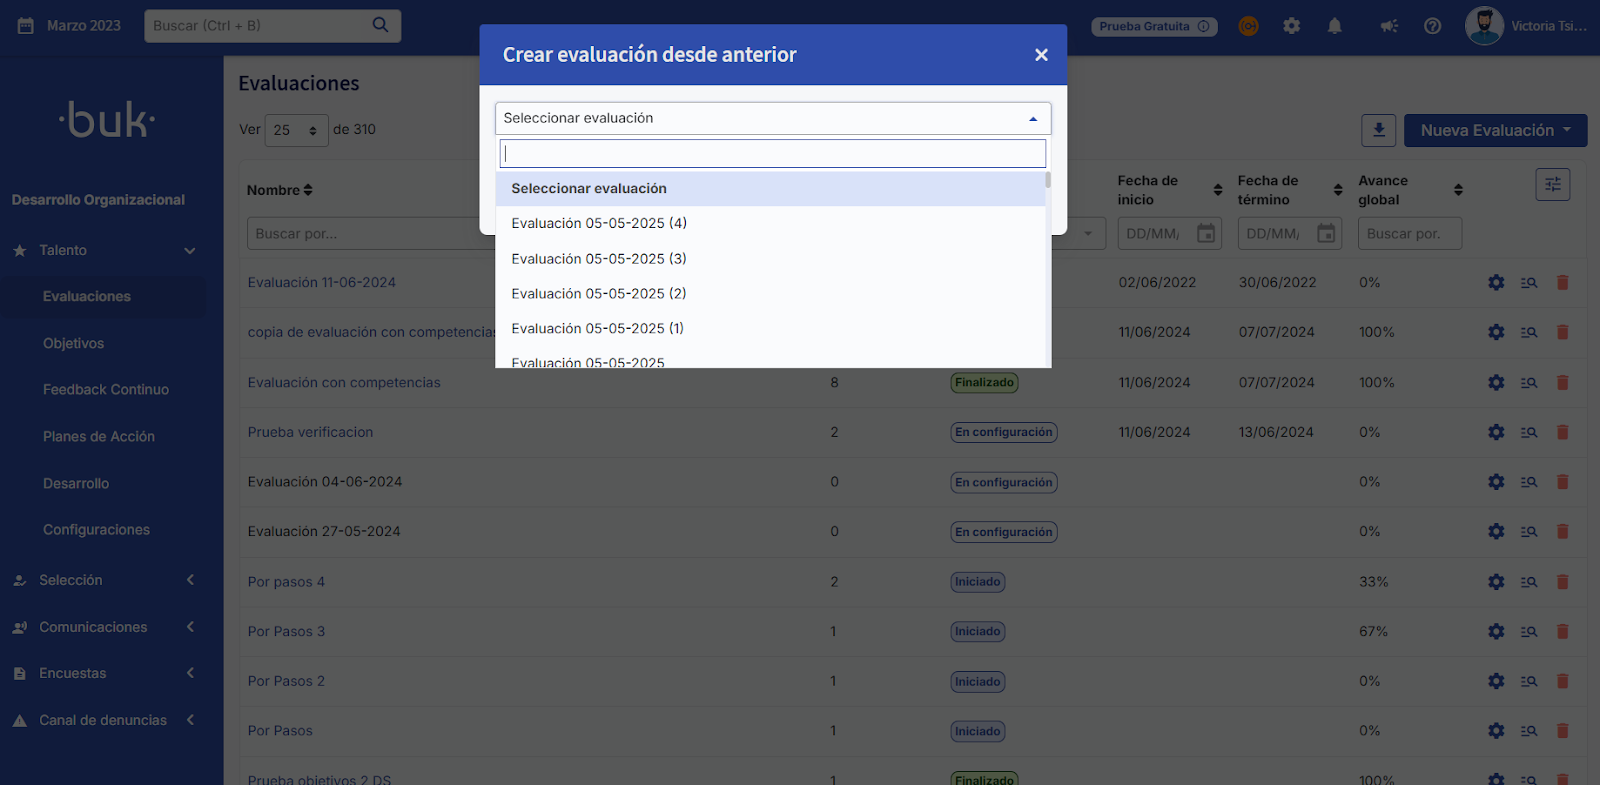Open the Nueva Evaluación dropdown button

(1495, 131)
